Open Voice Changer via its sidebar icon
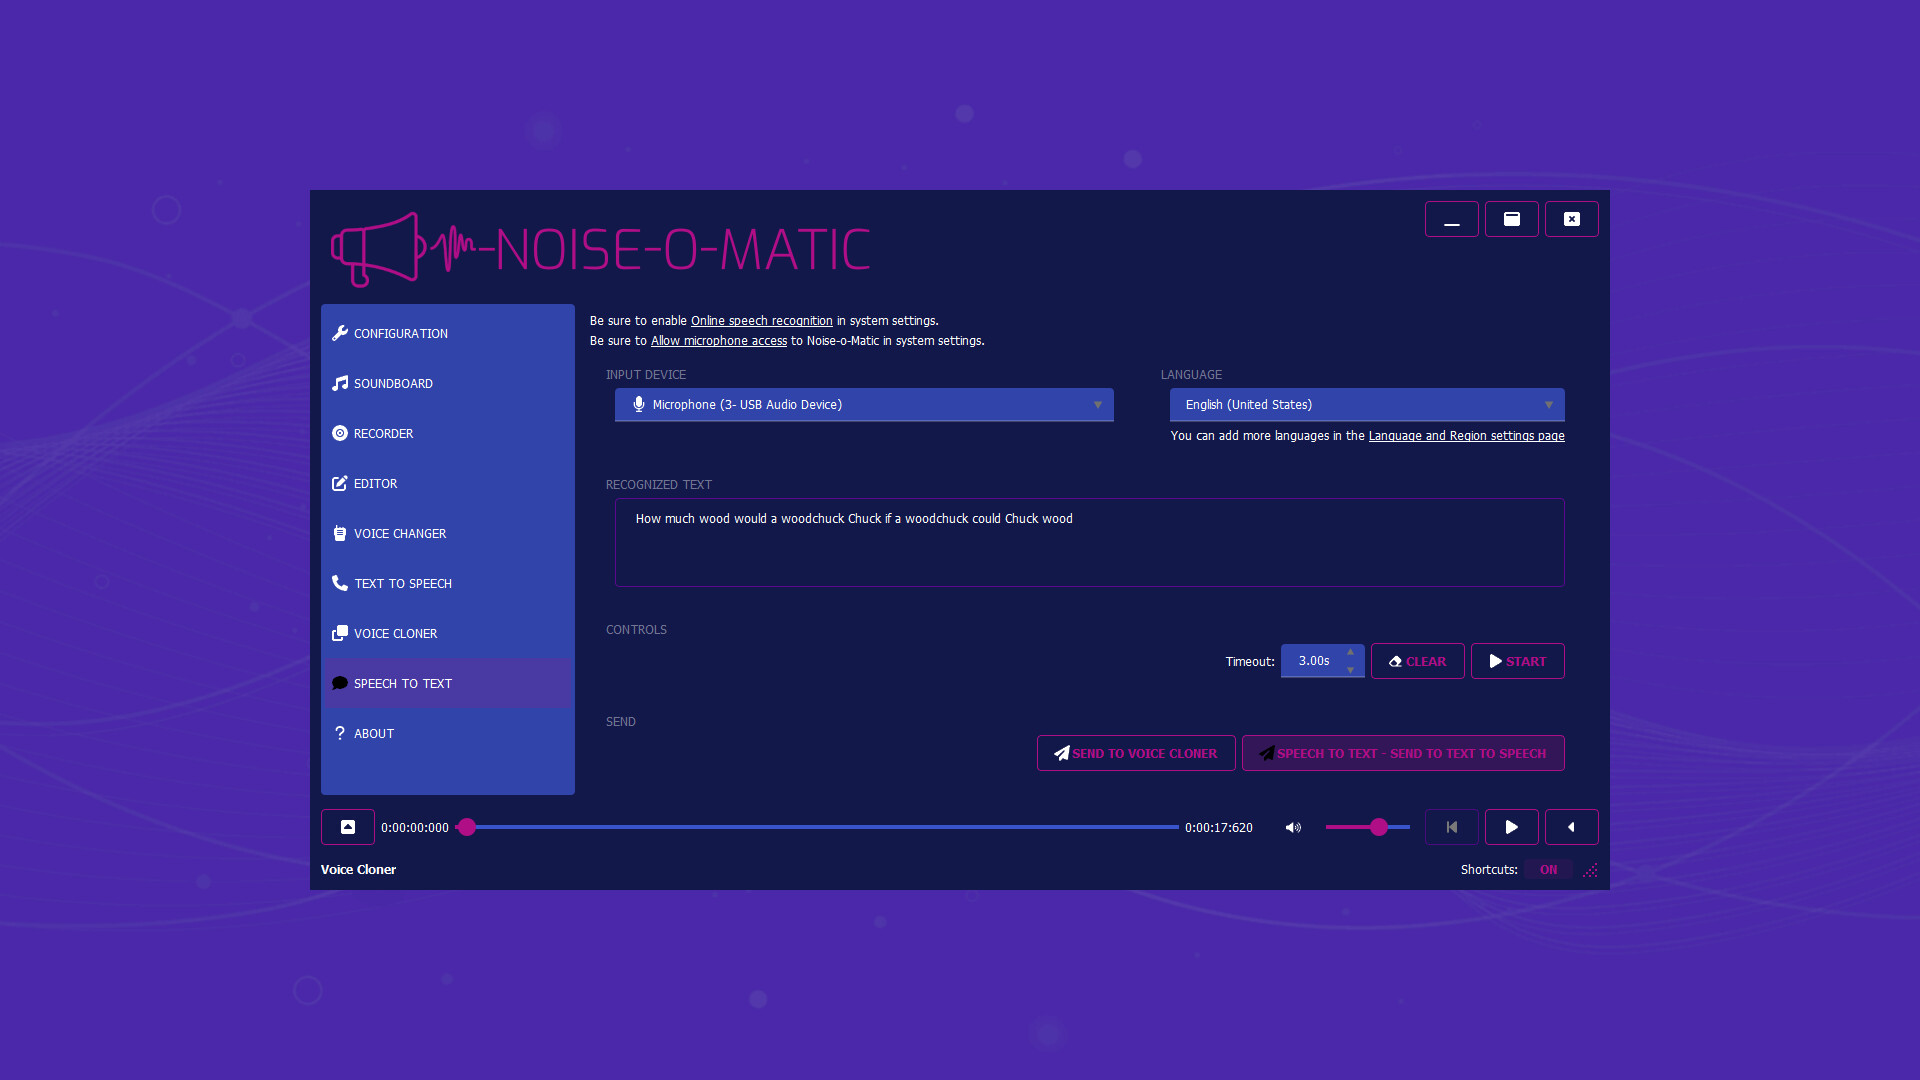Screen dimensions: 1920x1080 (x=340, y=533)
